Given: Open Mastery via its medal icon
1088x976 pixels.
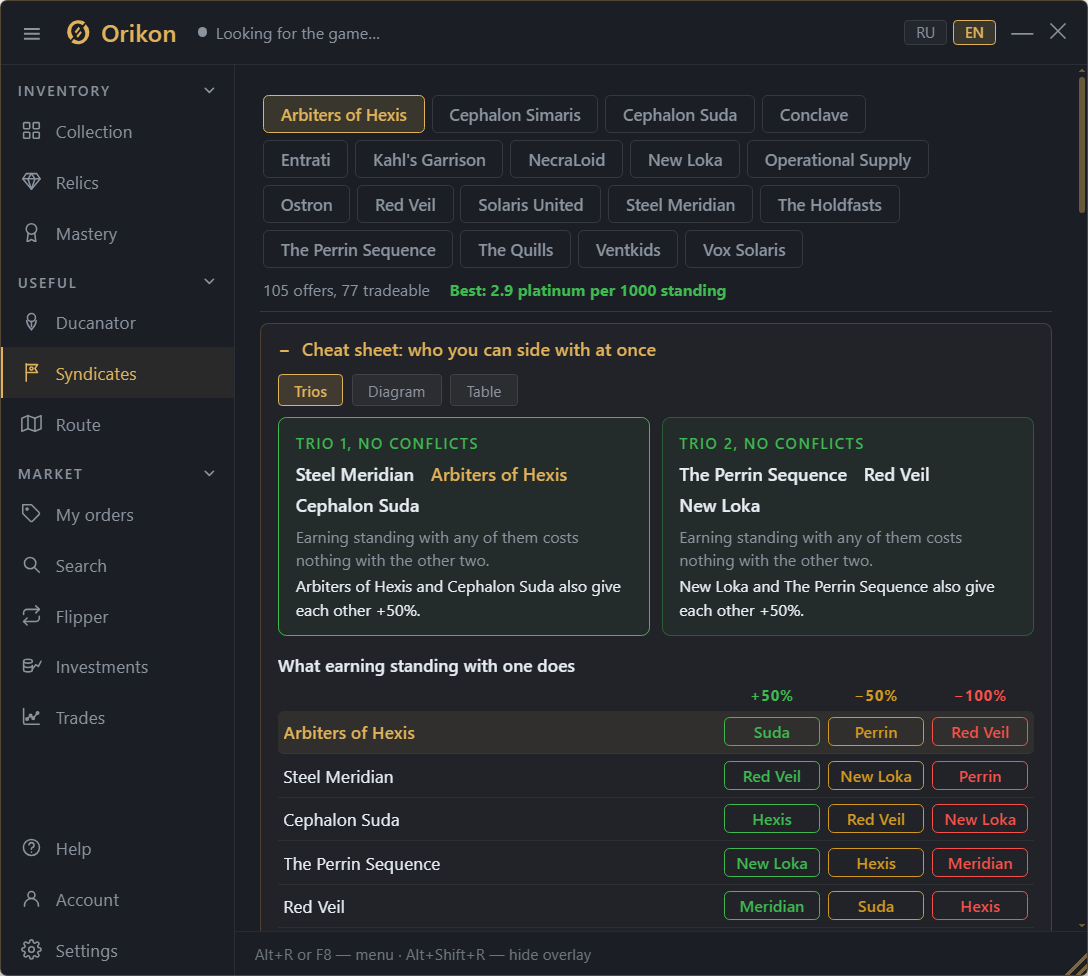Looking at the screenshot, I should [x=31, y=233].
